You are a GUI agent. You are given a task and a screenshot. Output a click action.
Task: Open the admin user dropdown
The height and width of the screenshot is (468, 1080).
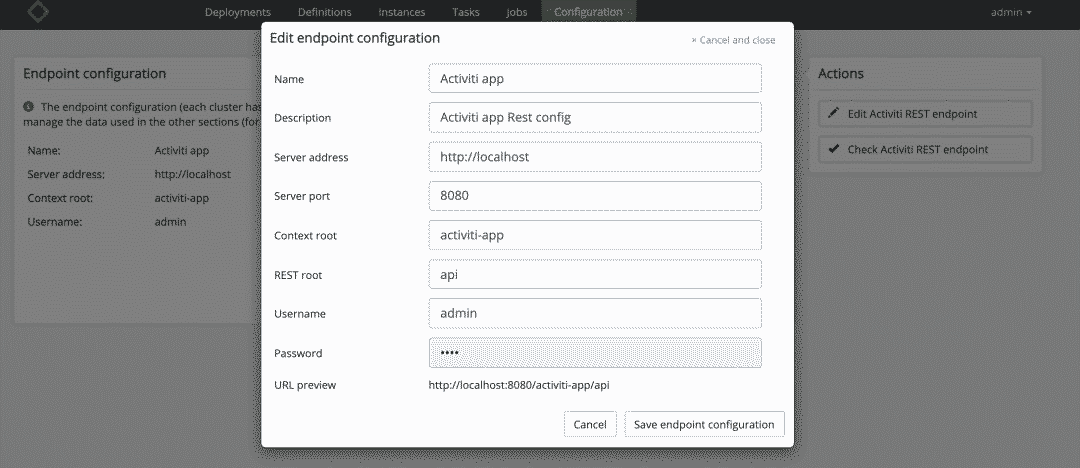tap(1011, 12)
